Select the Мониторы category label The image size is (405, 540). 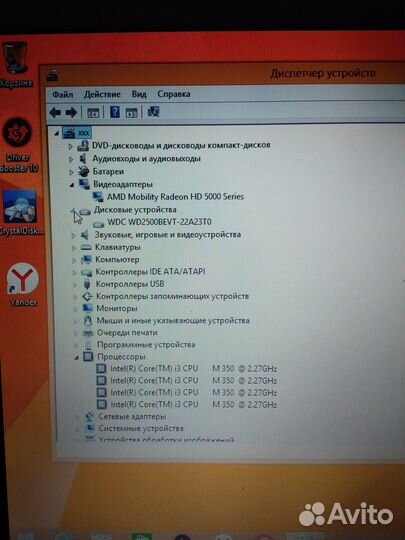[117, 309]
